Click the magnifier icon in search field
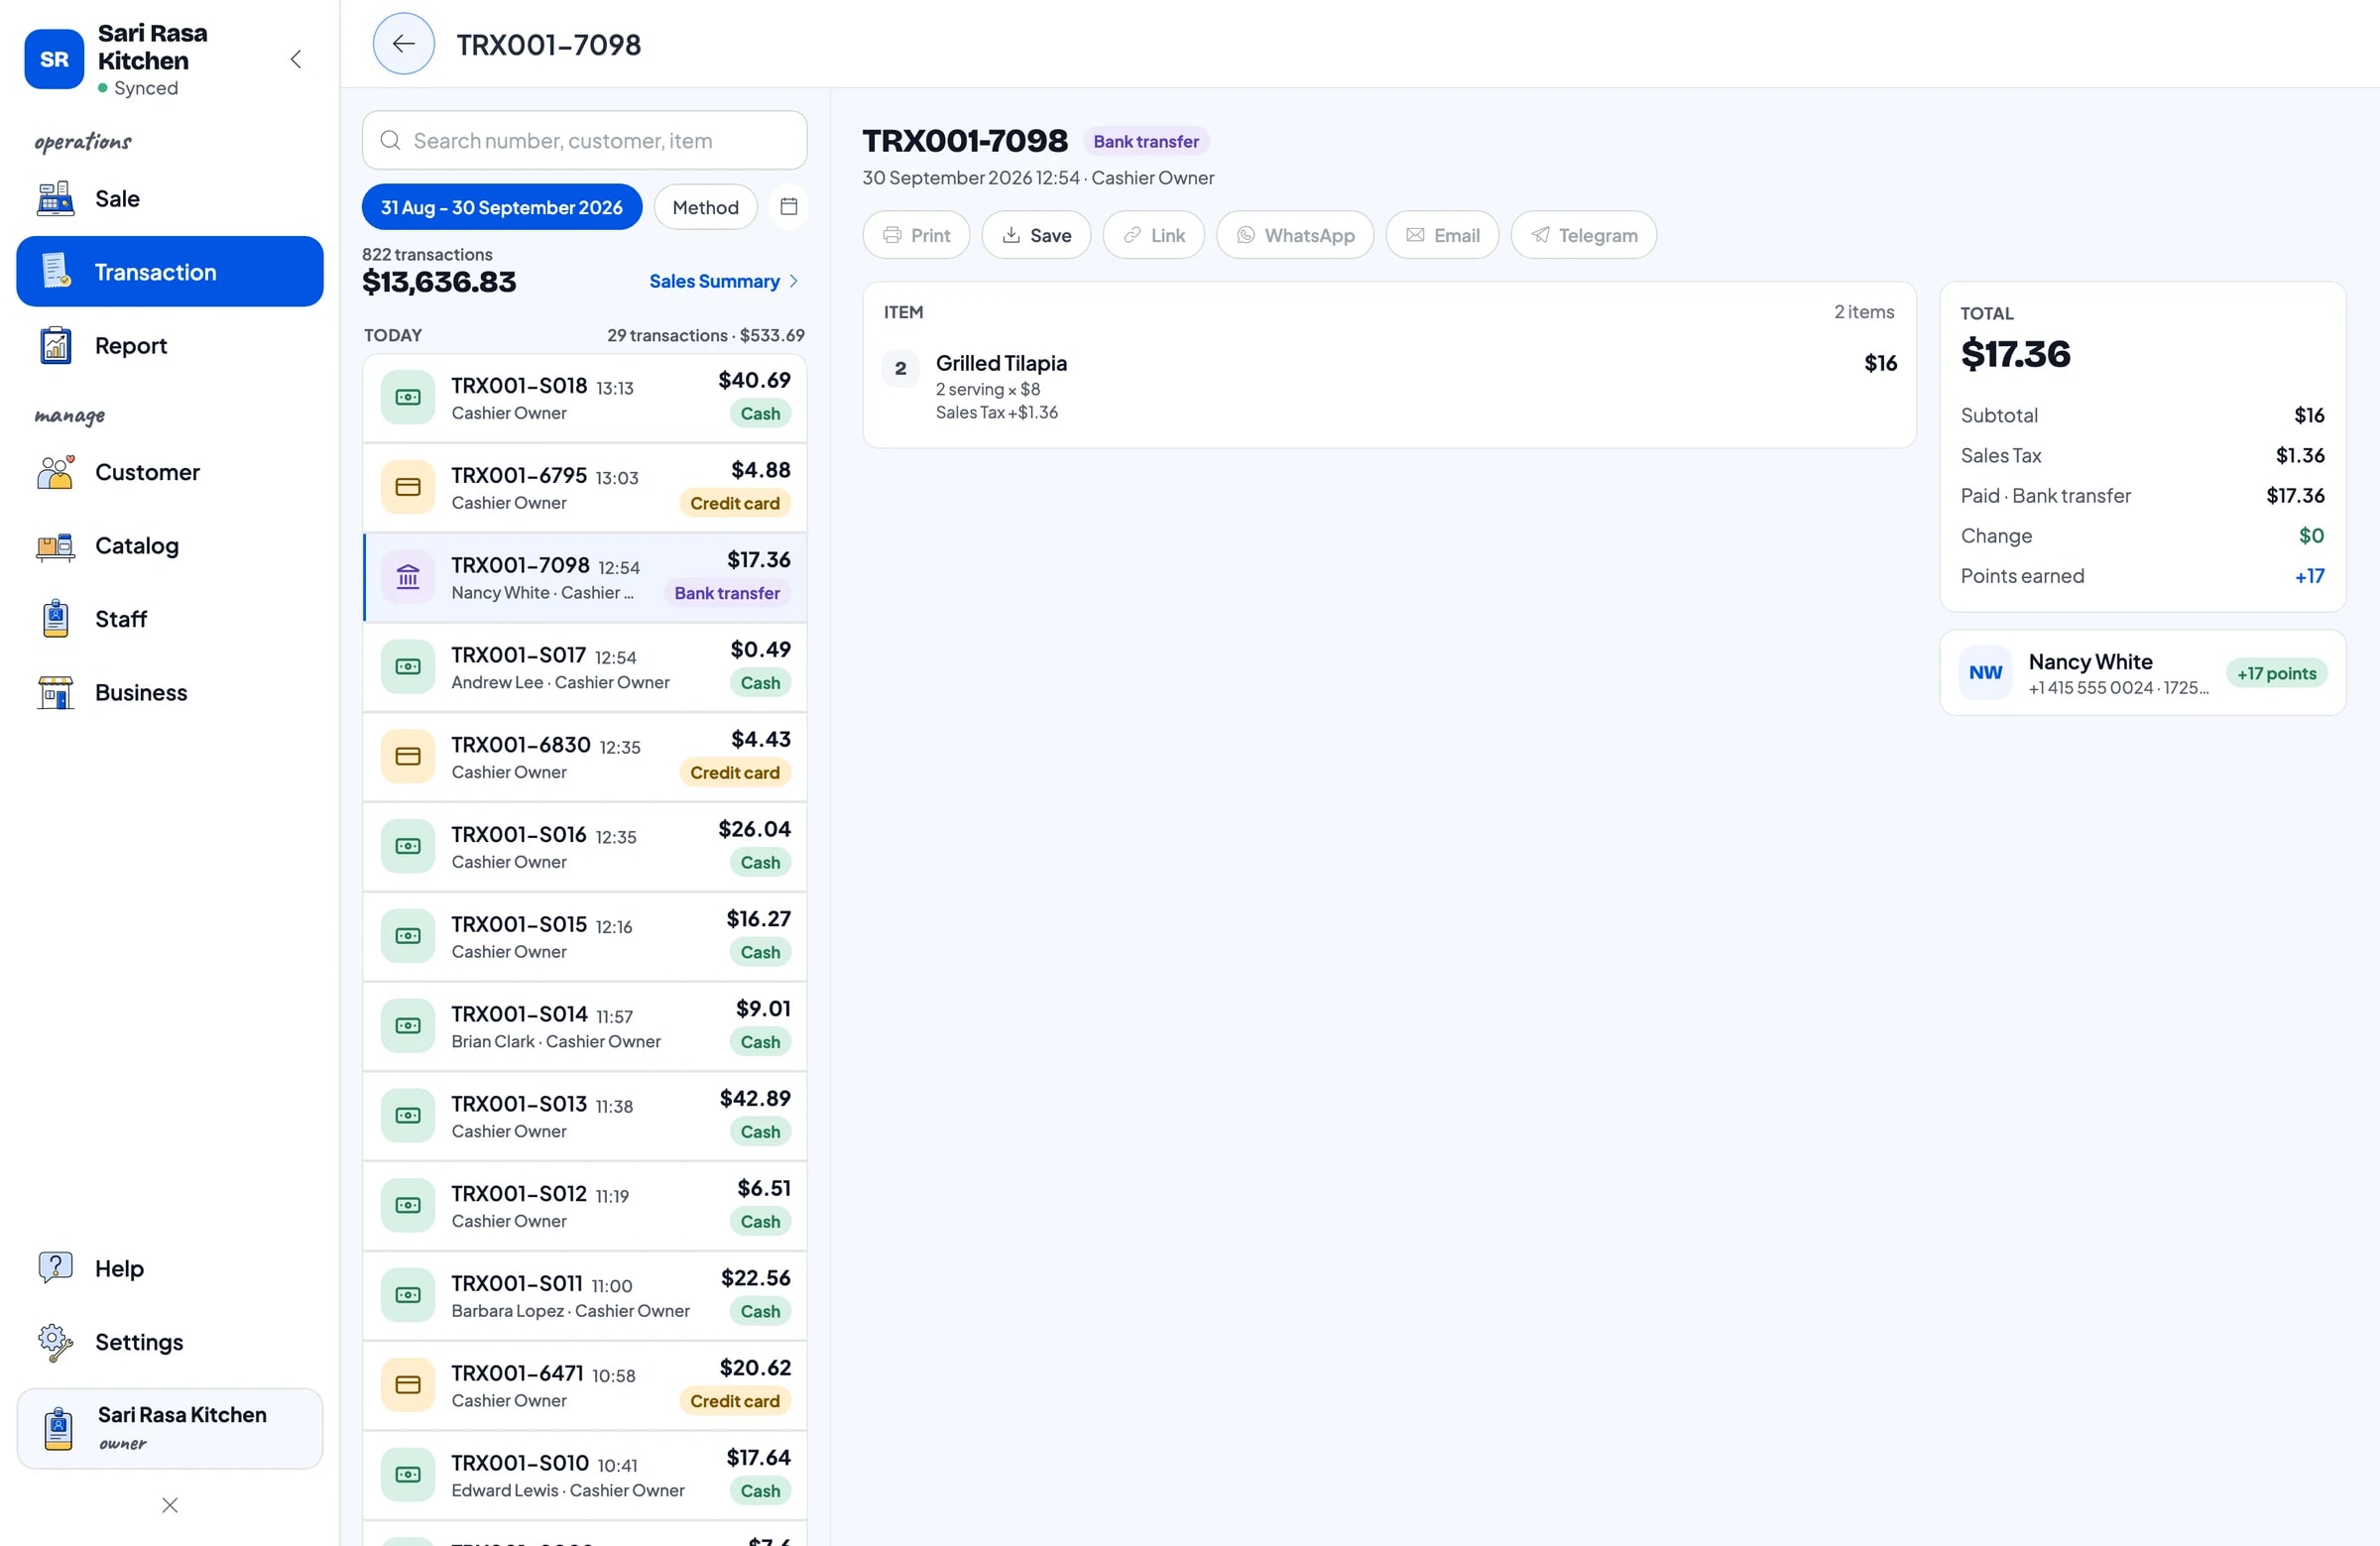 coord(390,140)
